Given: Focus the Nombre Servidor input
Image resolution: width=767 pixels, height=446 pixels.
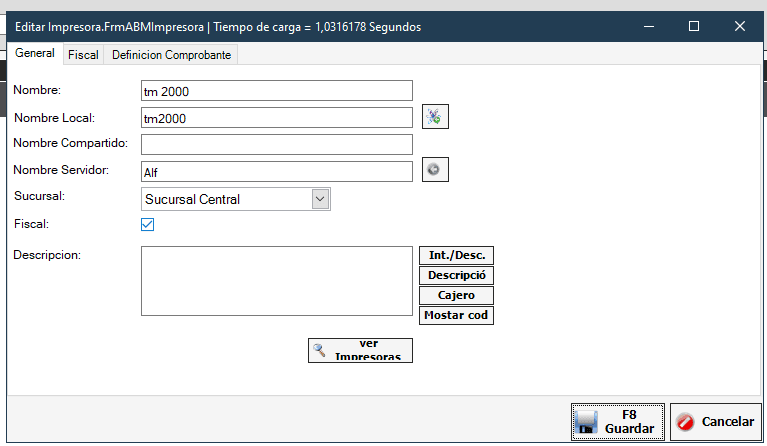Looking at the screenshot, I should (277, 171).
